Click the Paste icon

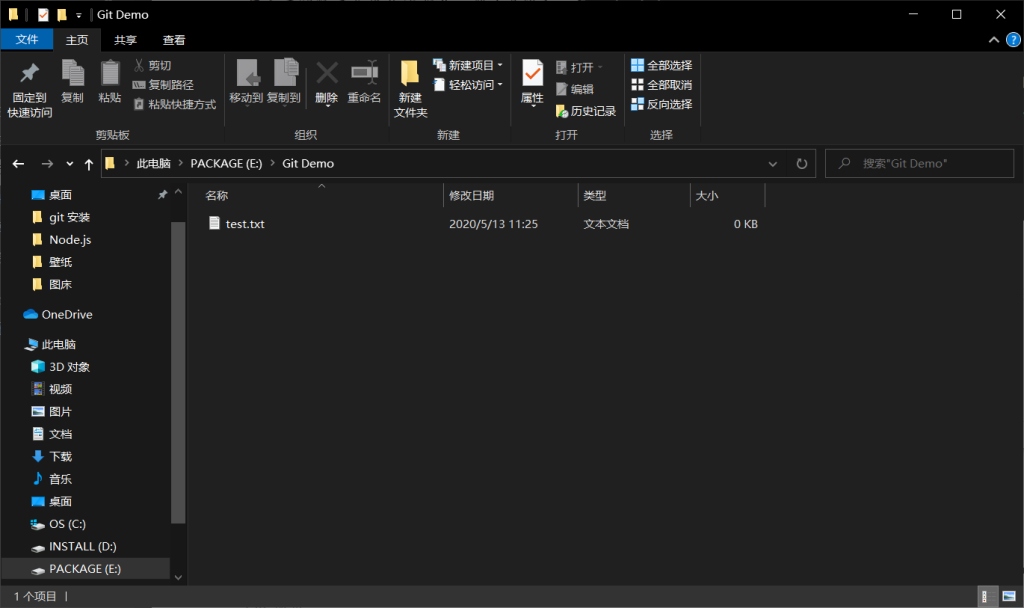(x=109, y=80)
